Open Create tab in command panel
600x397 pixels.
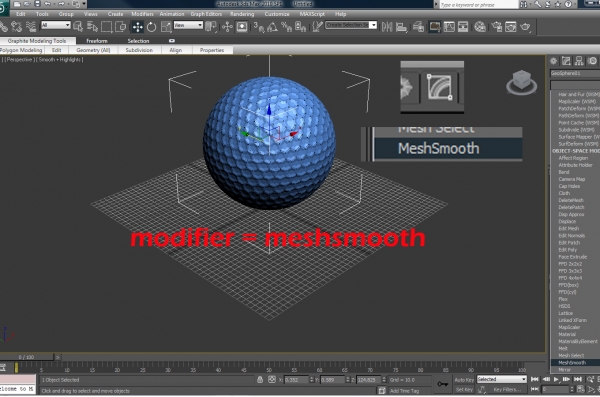coord(553,61)
